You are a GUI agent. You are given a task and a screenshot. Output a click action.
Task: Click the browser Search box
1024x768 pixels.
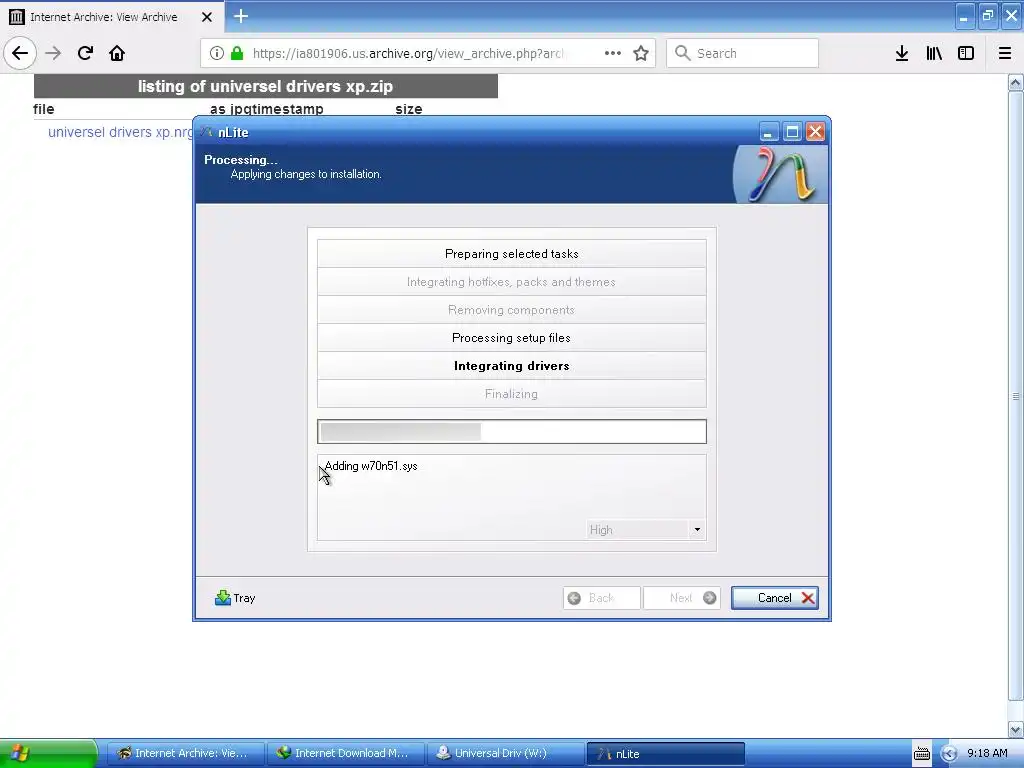point(743,53)
